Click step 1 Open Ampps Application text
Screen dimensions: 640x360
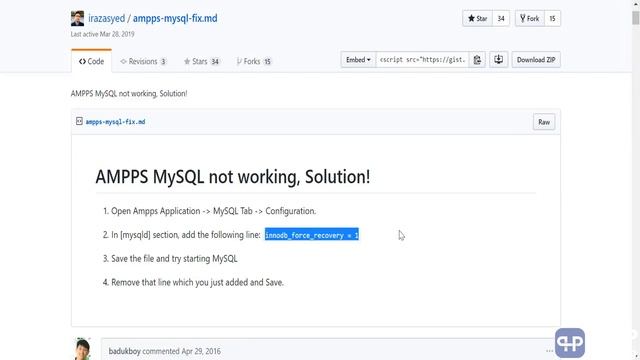[x=213, y=211]
